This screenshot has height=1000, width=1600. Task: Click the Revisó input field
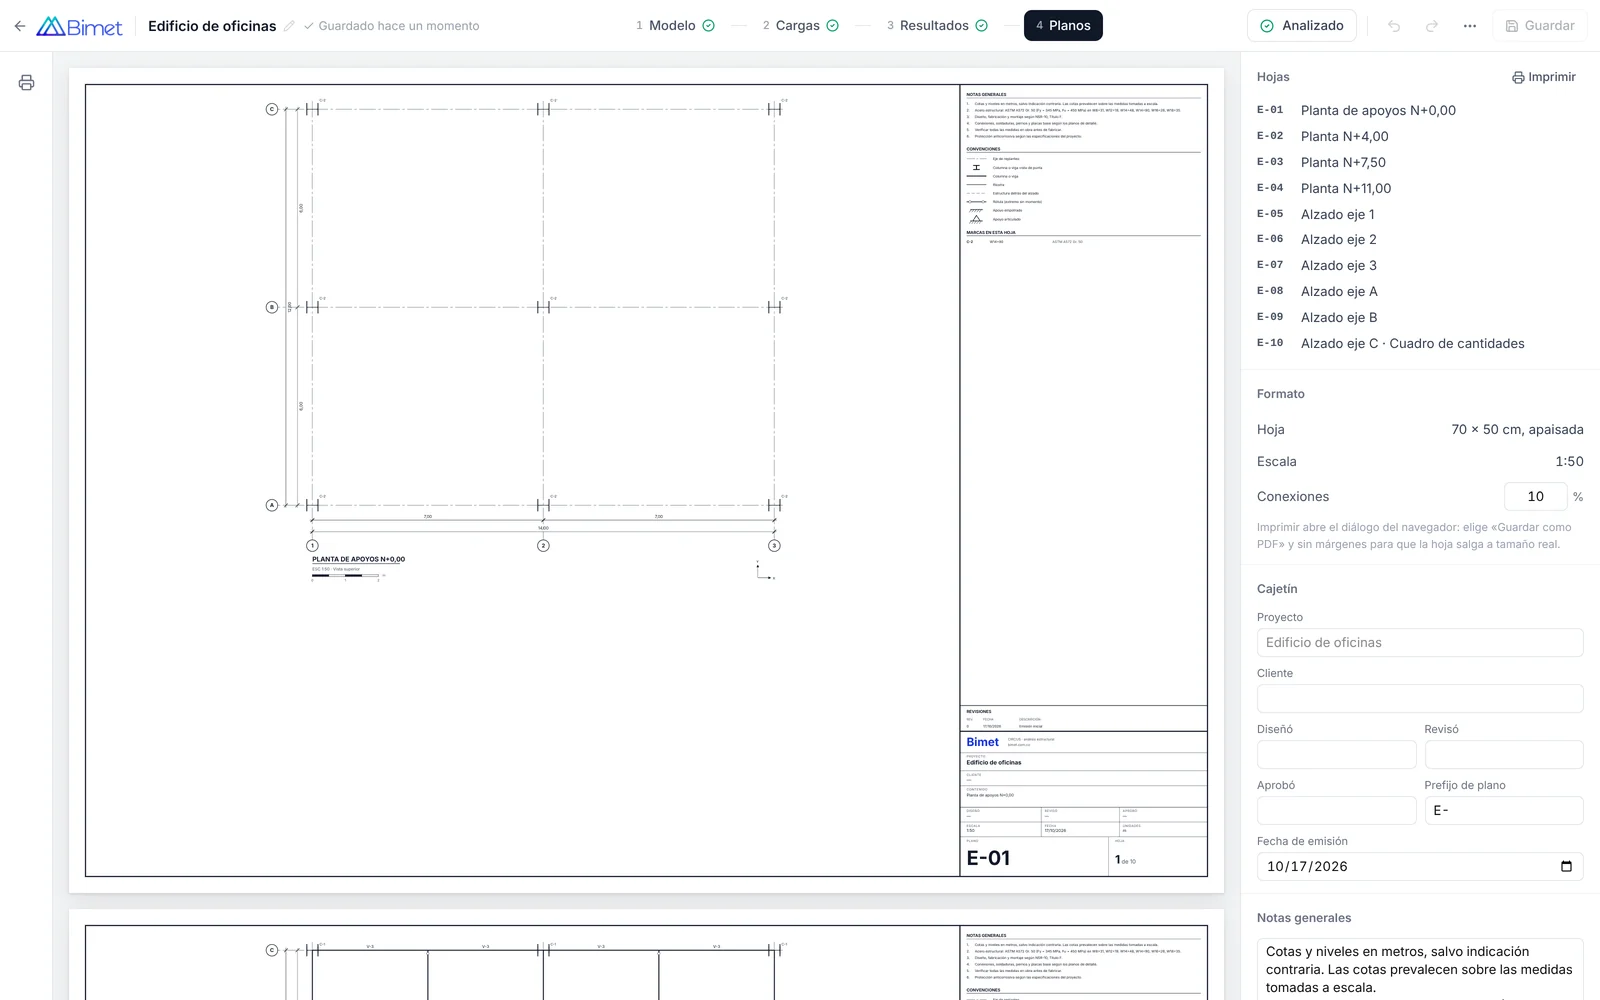coord(1504,754)
